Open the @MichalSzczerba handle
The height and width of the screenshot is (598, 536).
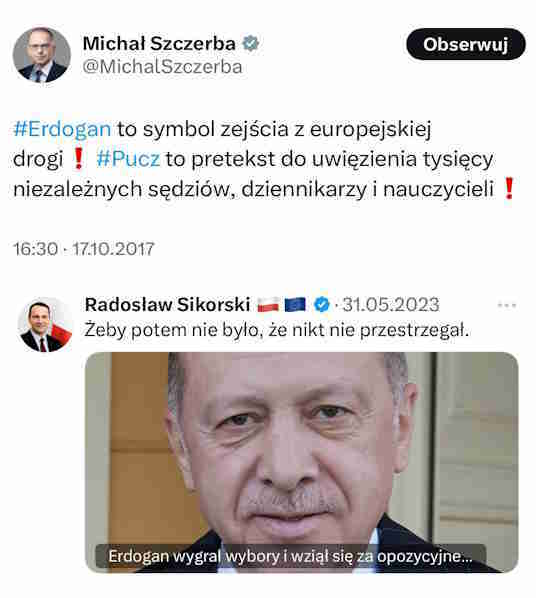[163, 67]
